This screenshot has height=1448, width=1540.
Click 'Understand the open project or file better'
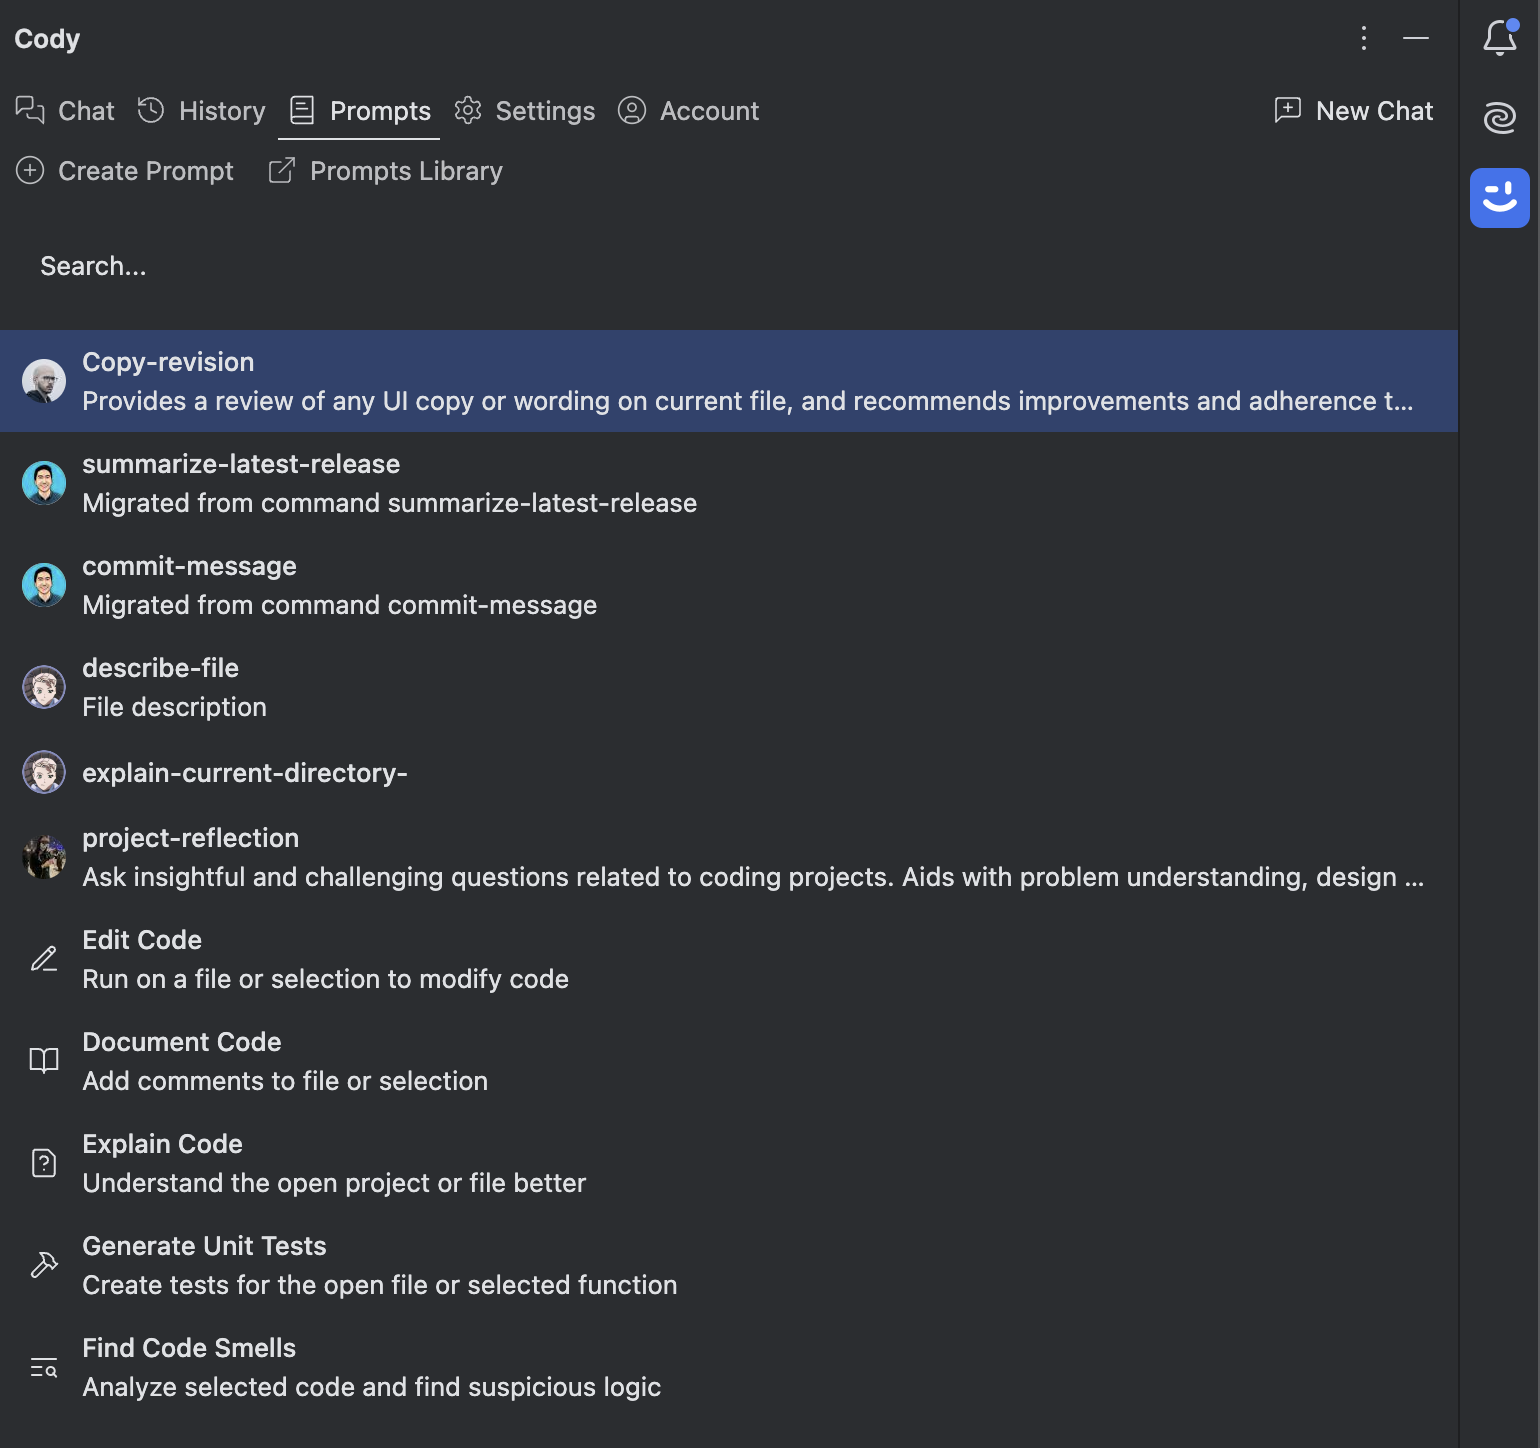(x=334, y=1183)
